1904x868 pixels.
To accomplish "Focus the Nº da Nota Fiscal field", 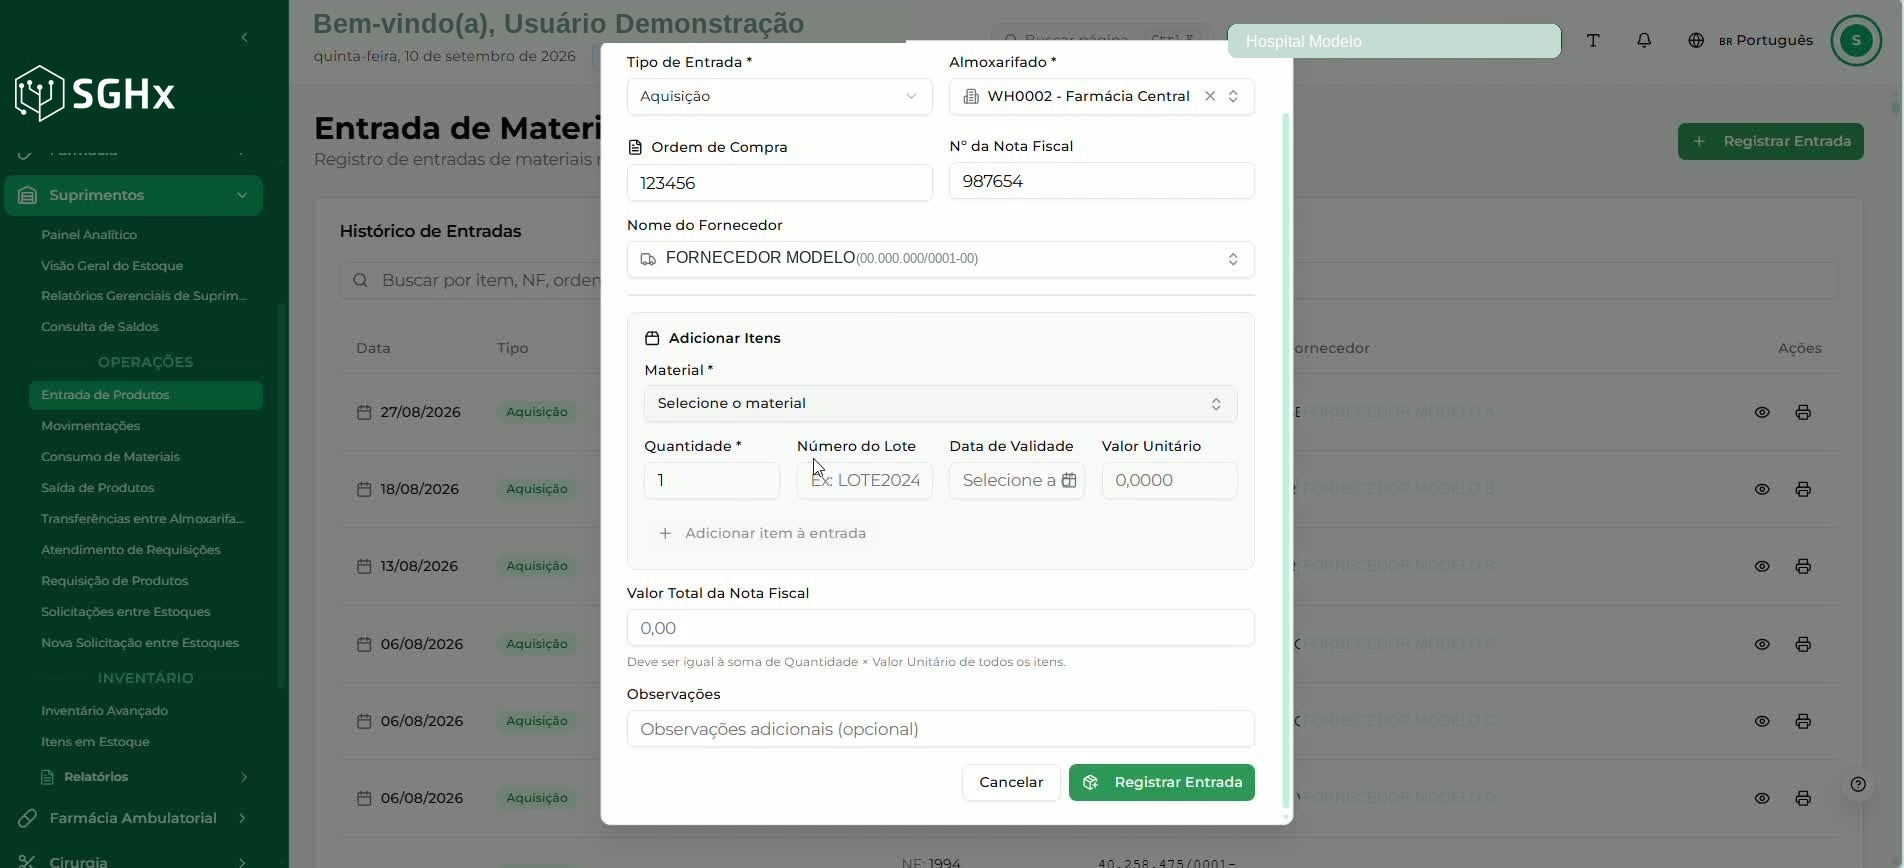I will 1101,181.
